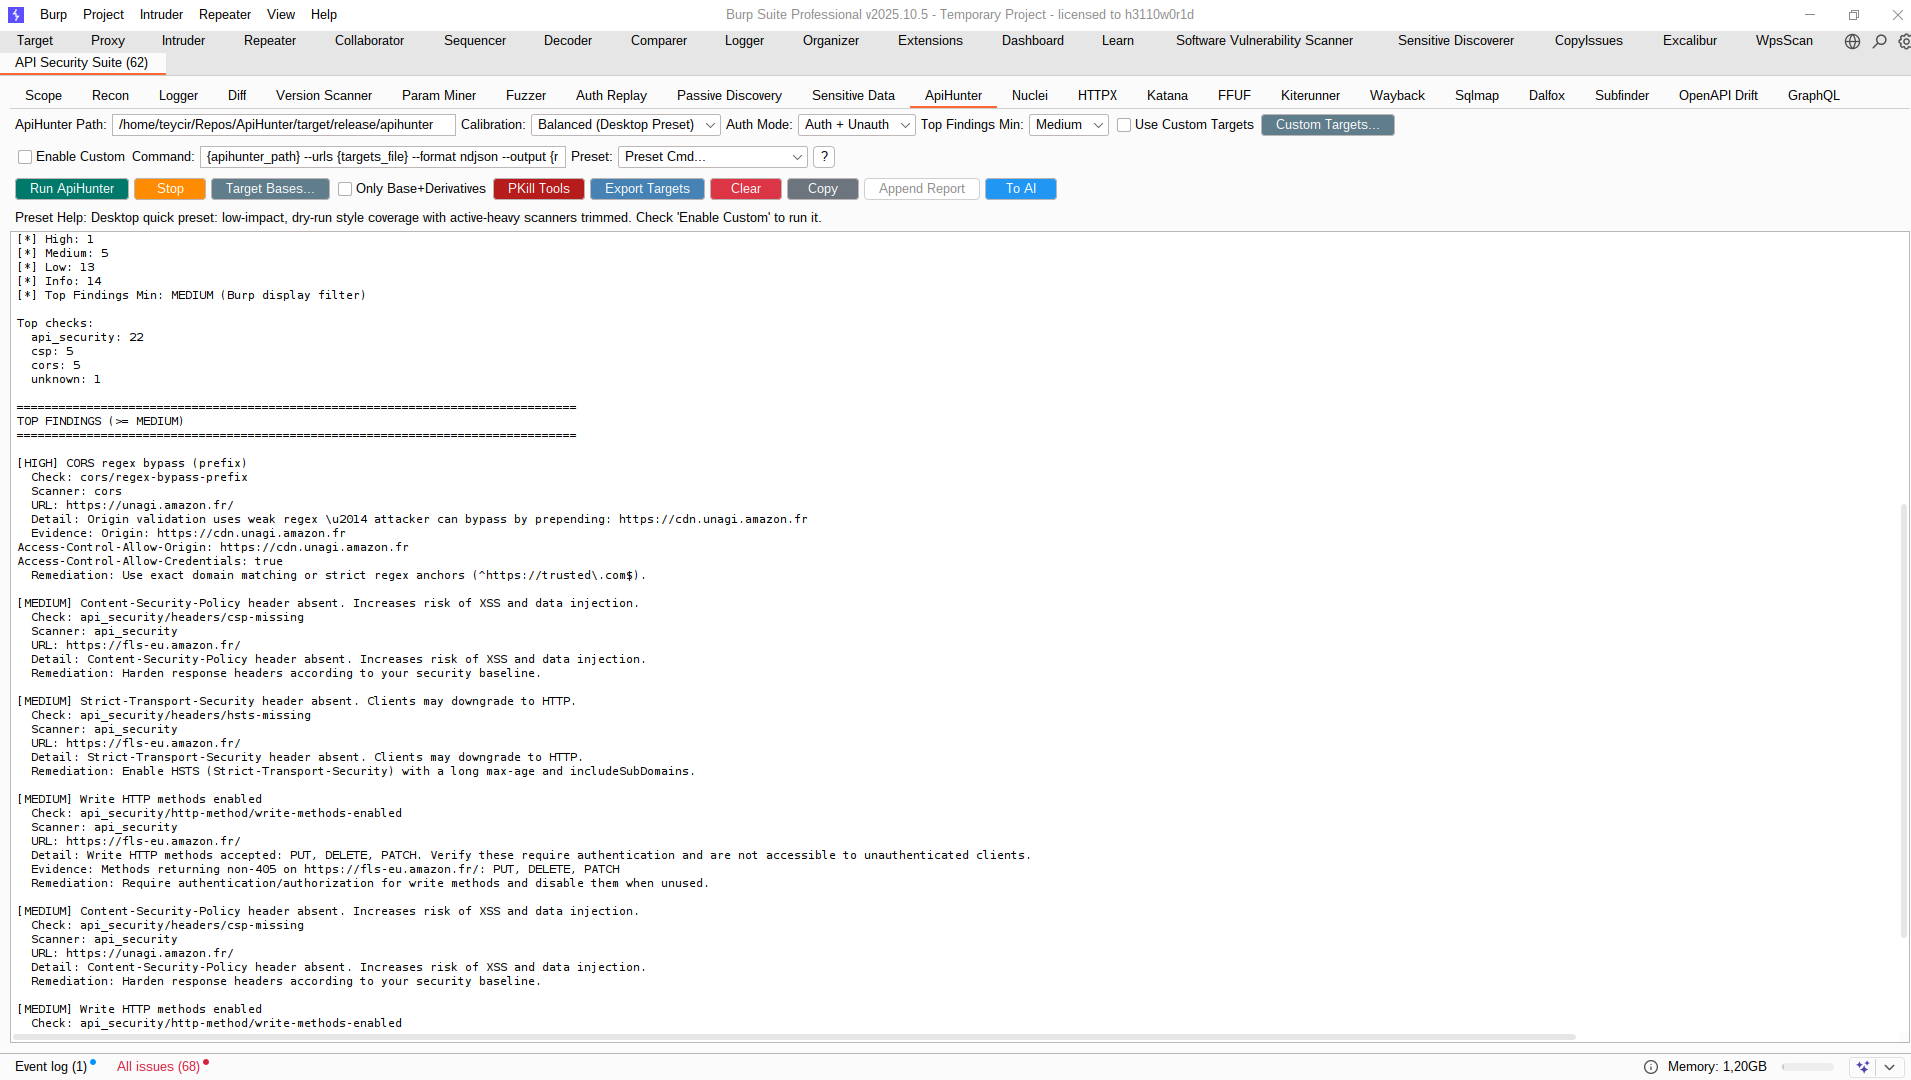Screen dimensions: 1911x1080
Task: Switch to the Proxy tab
Action: 108,41
